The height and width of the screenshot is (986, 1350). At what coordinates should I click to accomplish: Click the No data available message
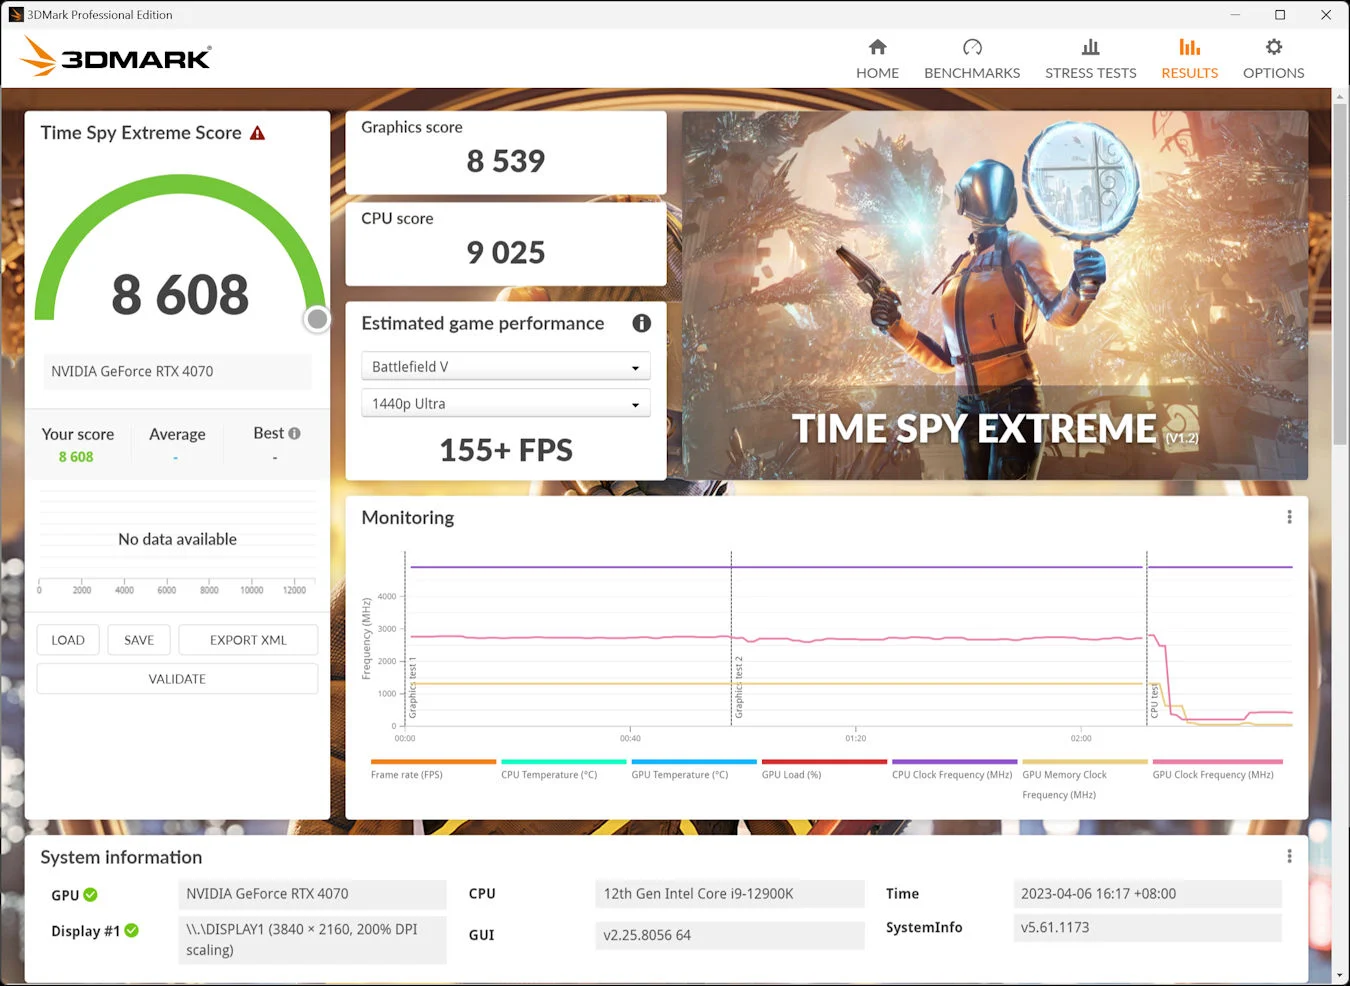pos(177,539)
